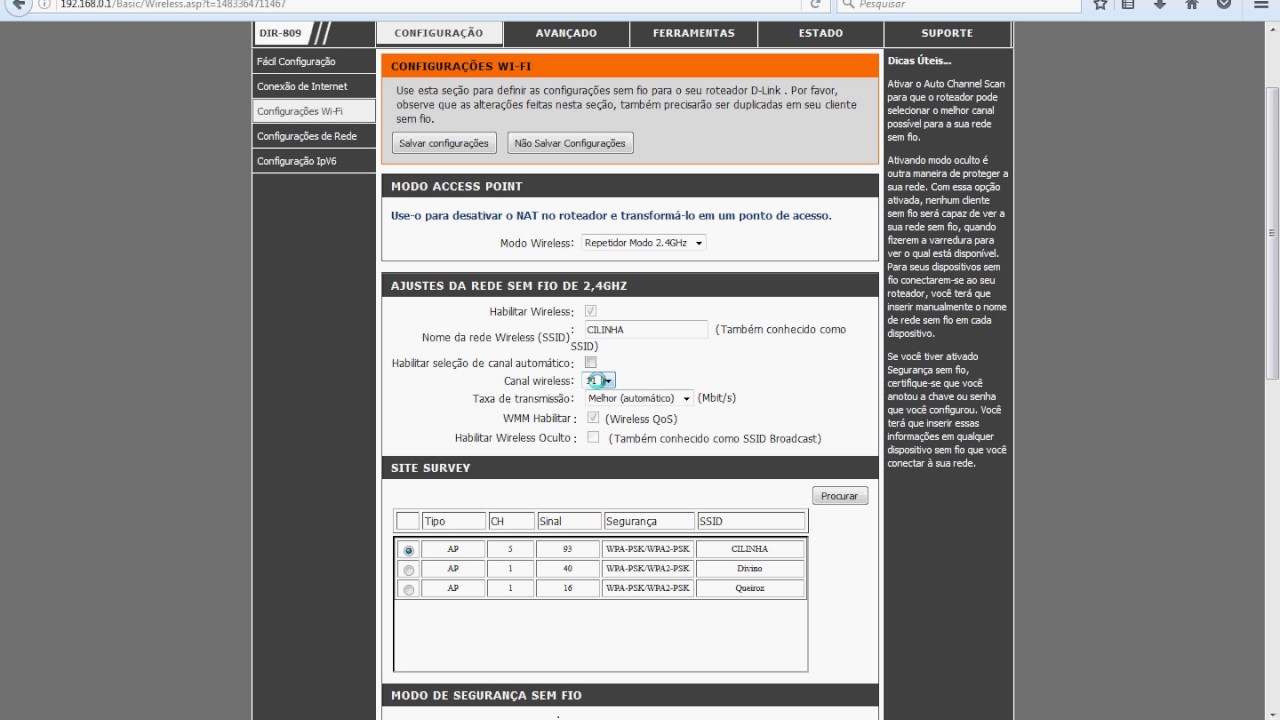
Task: Click the SITE SURVEY section heading
Action: [x=430, y=468]
